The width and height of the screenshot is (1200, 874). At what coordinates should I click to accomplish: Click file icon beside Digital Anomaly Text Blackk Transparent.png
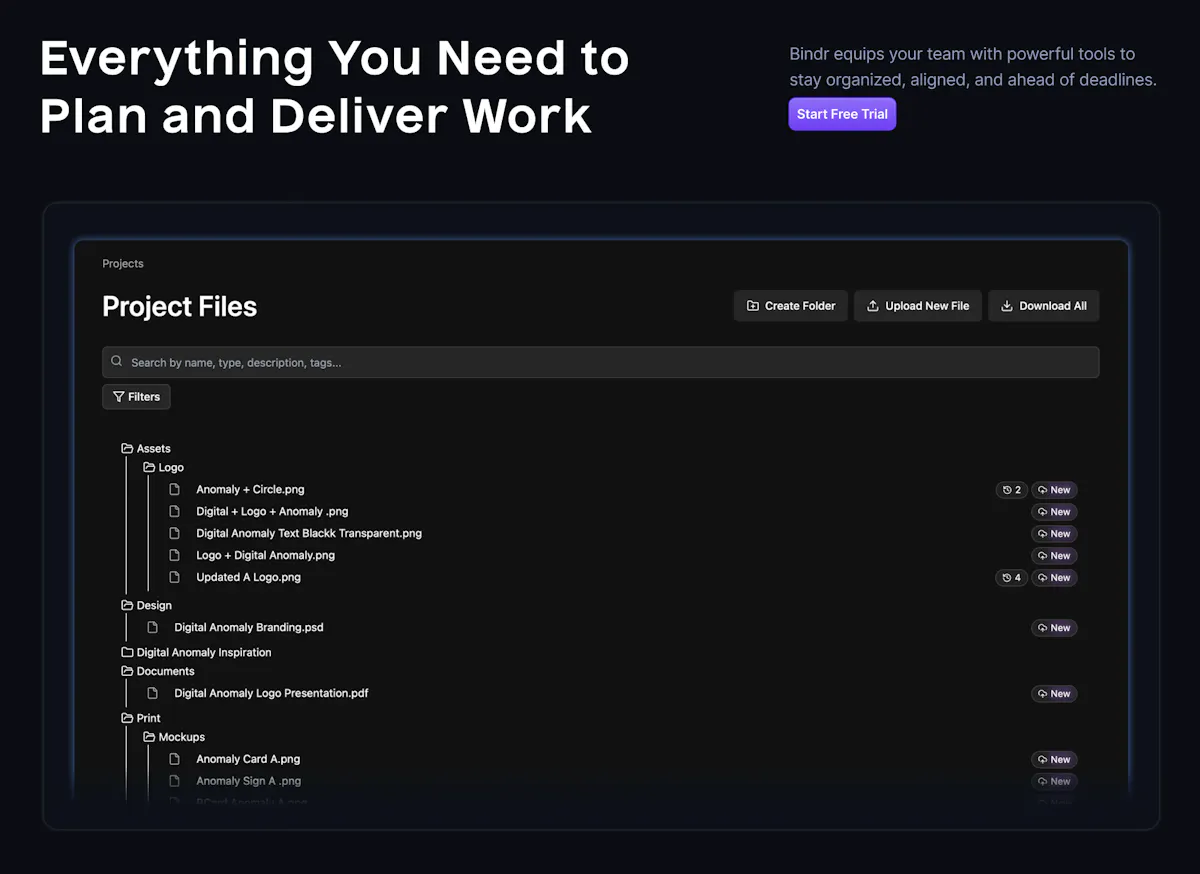(175, 534)
